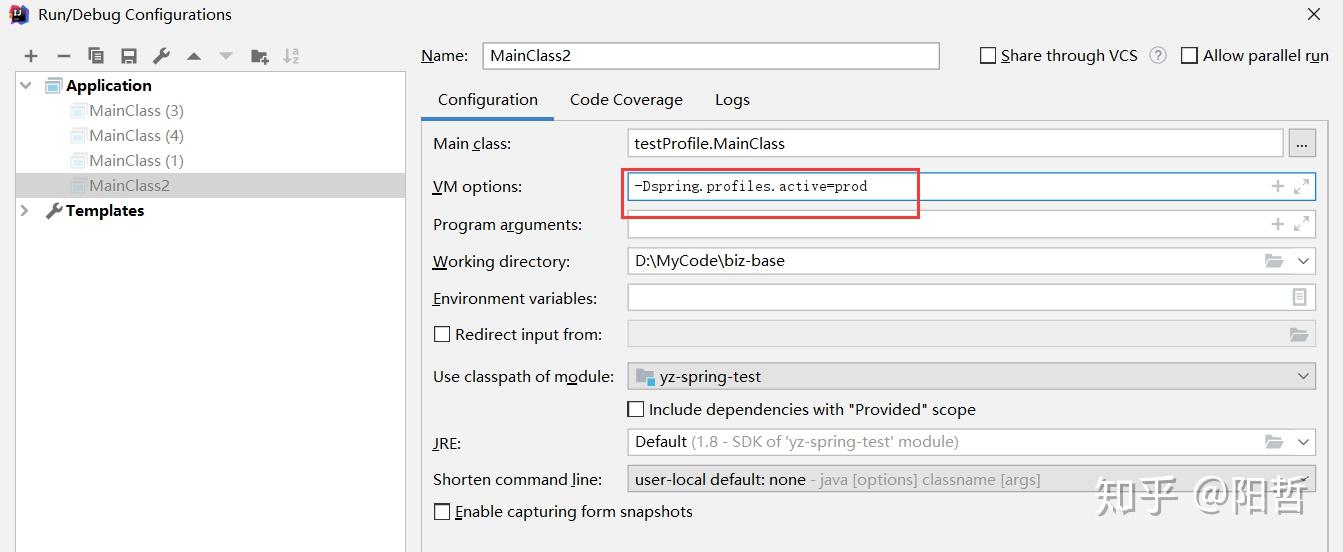Open edit templates wrench icon
The image size is (1343, 552).
tap(161, 56)
